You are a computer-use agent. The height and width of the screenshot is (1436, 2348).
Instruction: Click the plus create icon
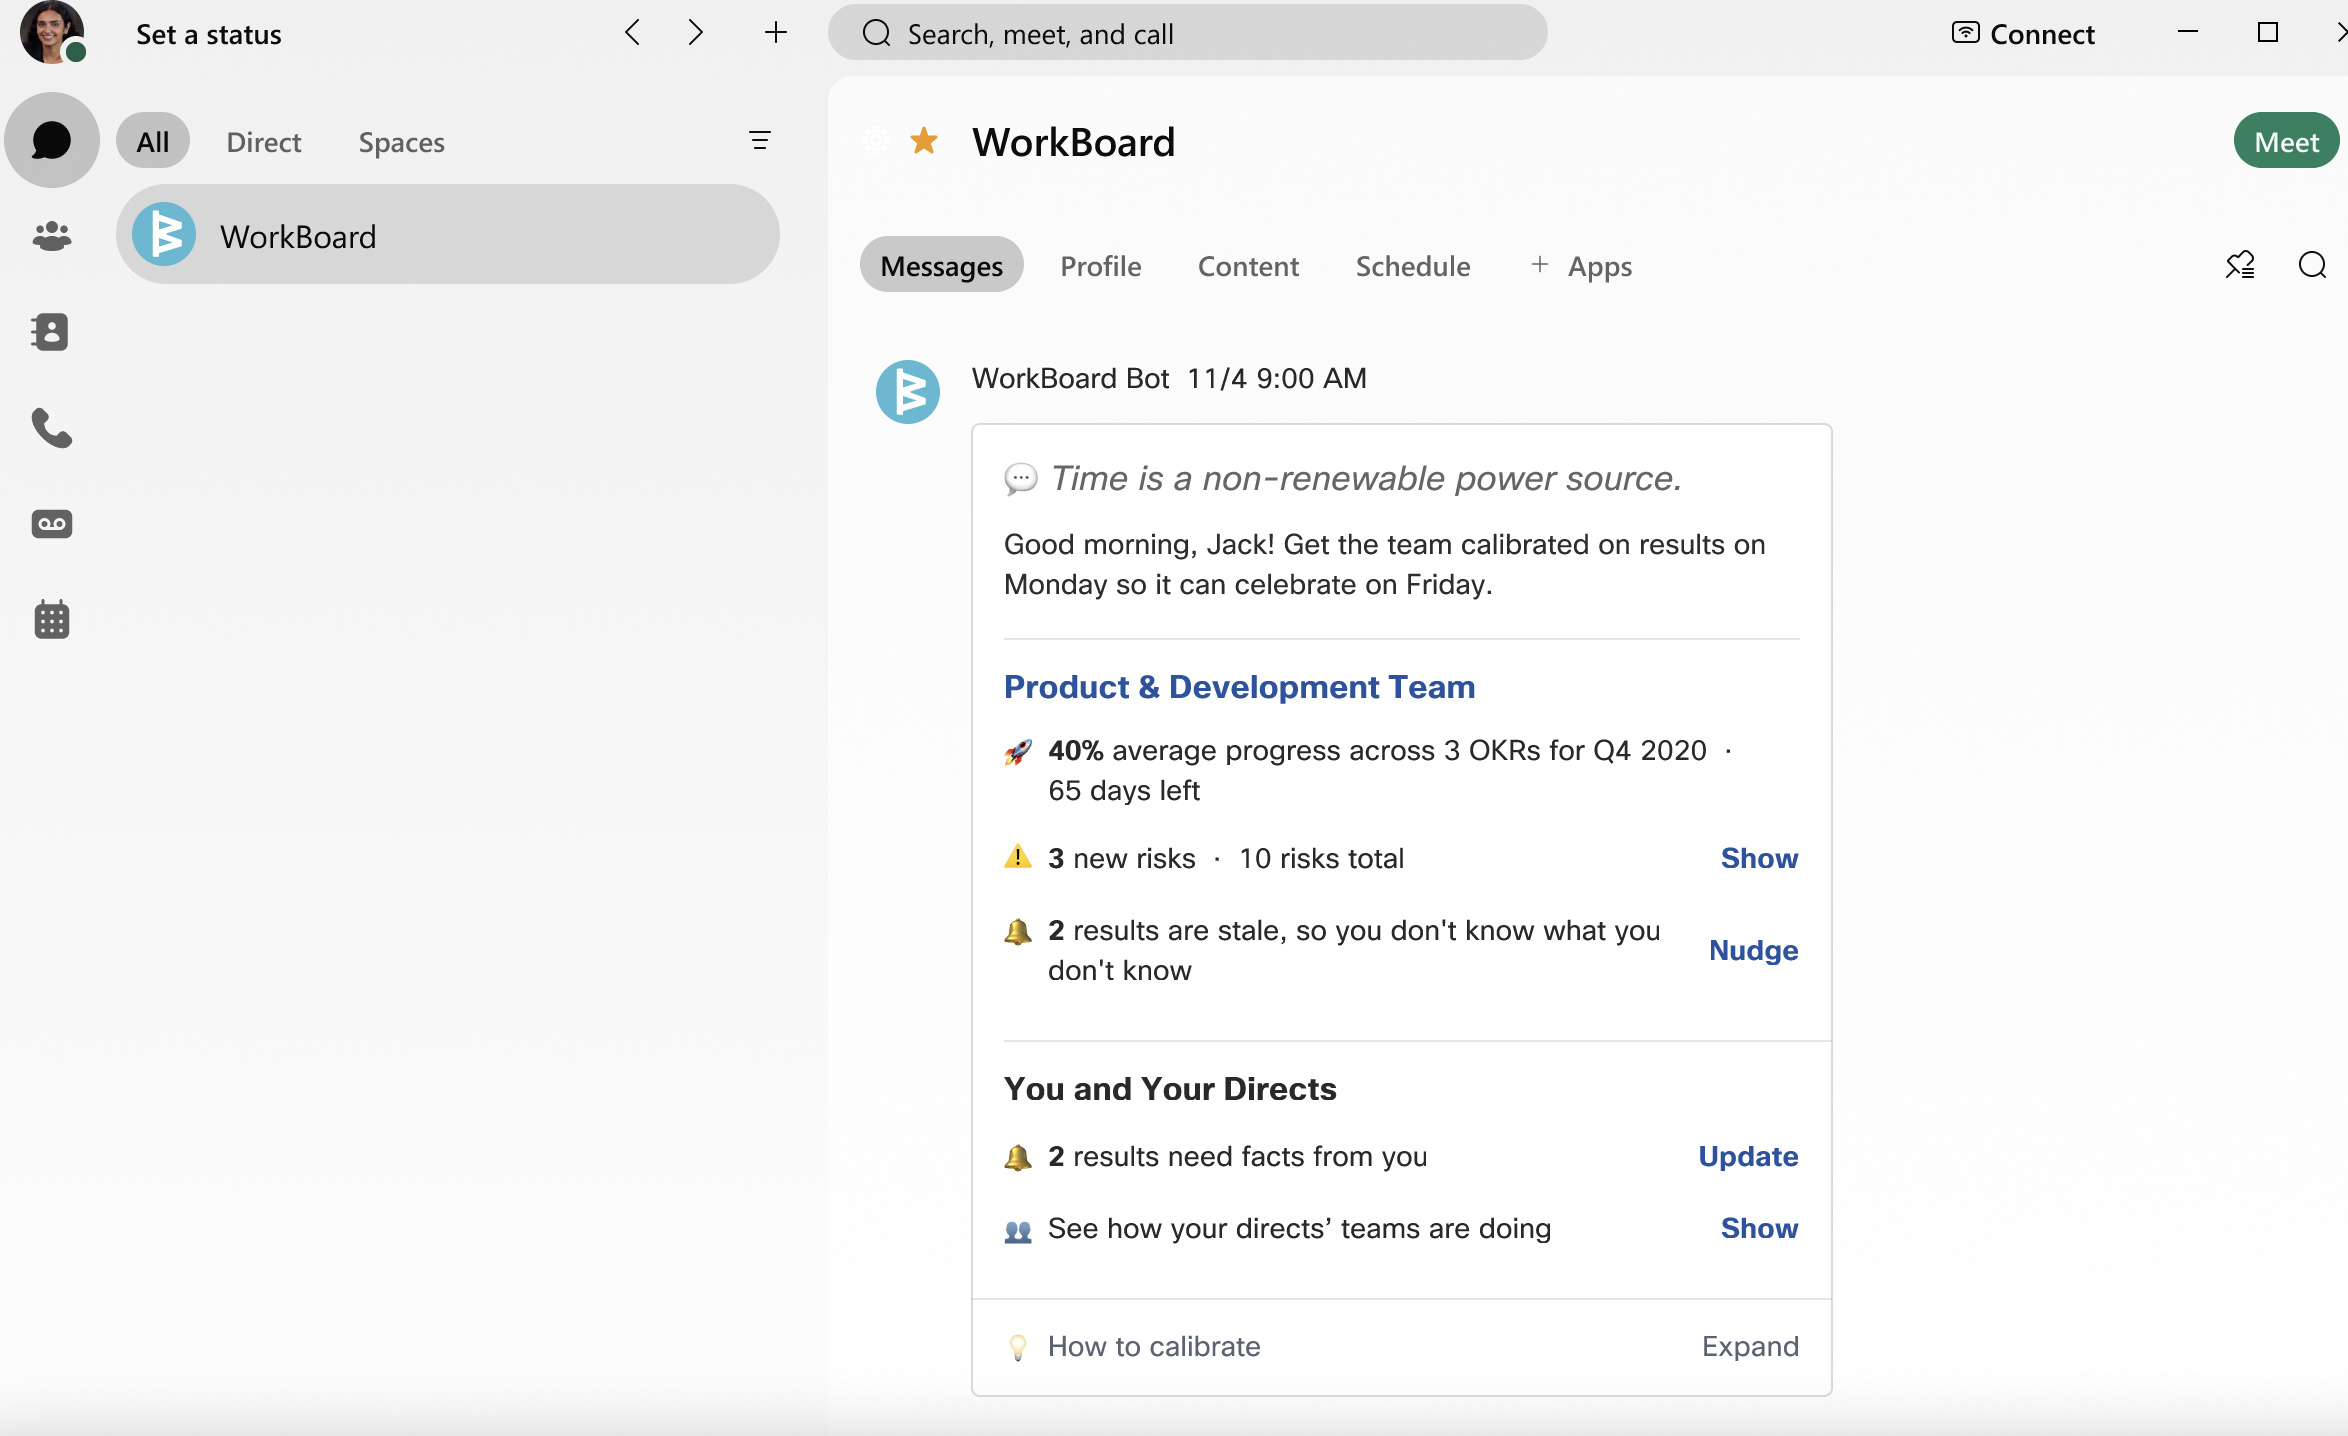tap(776, 33)
